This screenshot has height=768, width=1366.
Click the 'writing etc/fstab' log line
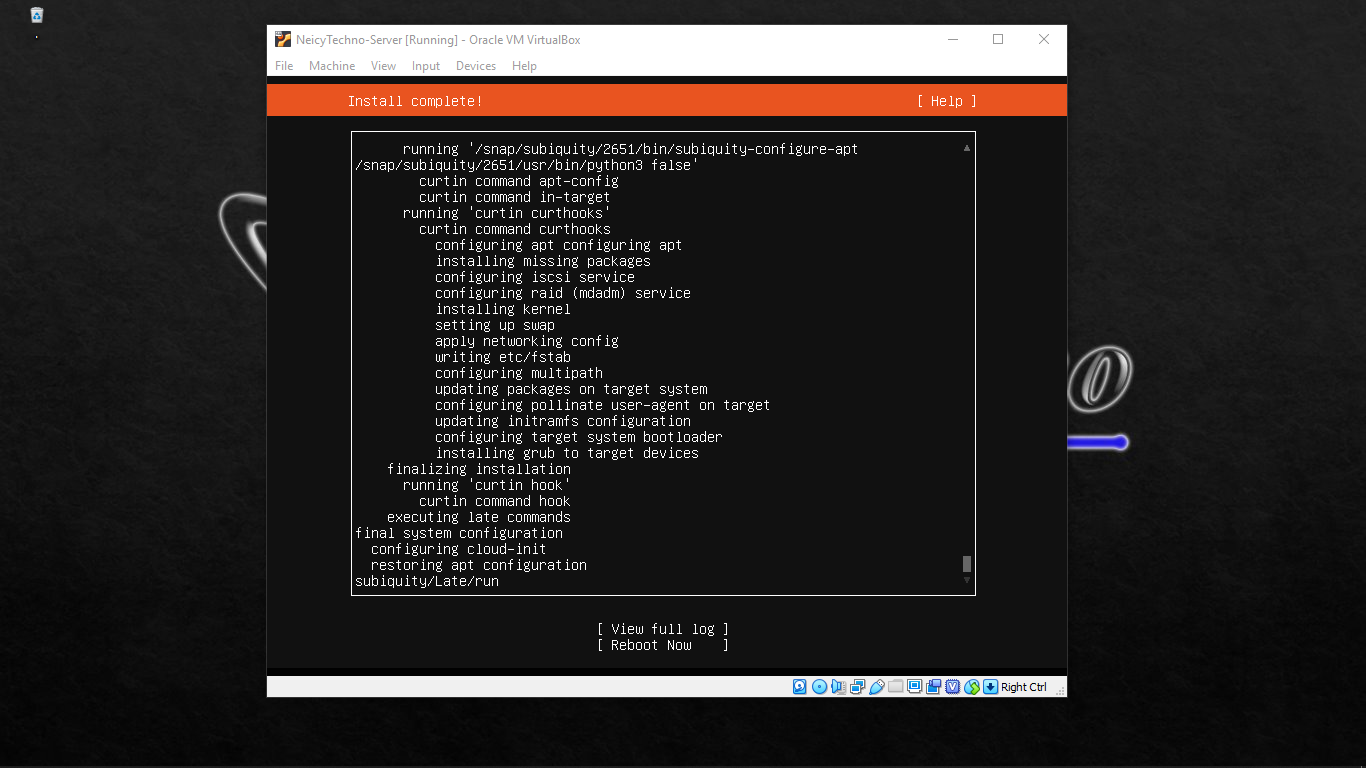[503, 357]
